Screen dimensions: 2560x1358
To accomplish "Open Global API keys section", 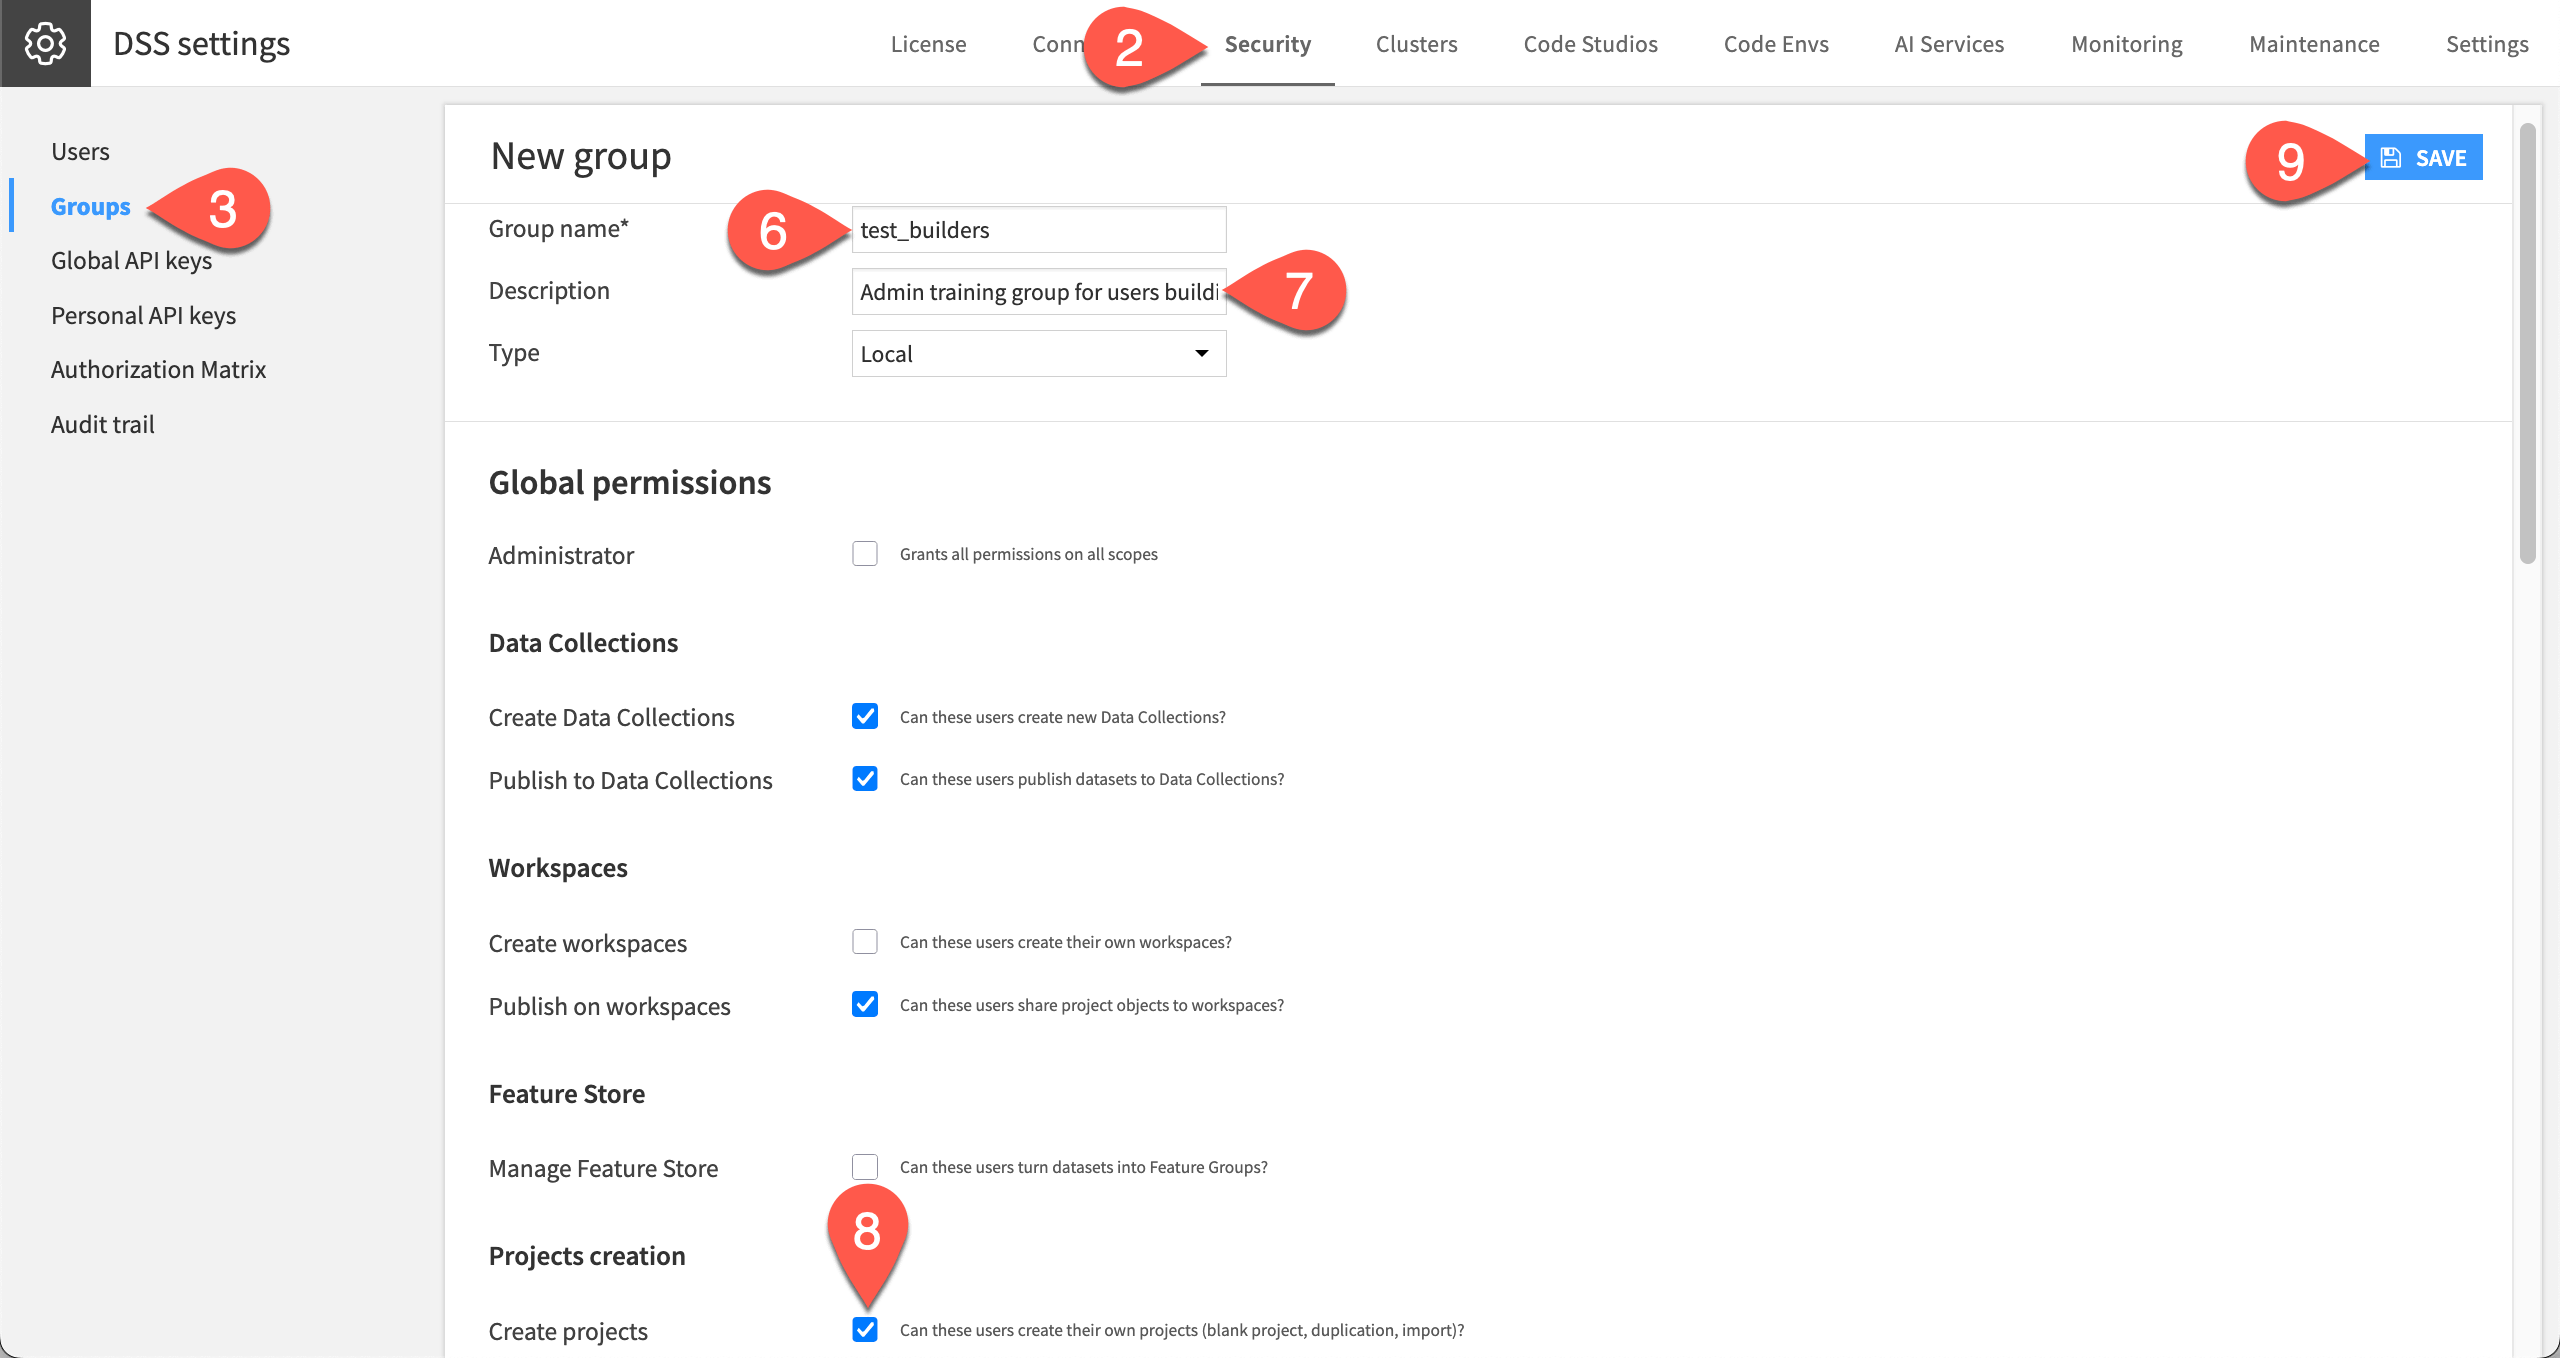I will (x=131, y=260).
